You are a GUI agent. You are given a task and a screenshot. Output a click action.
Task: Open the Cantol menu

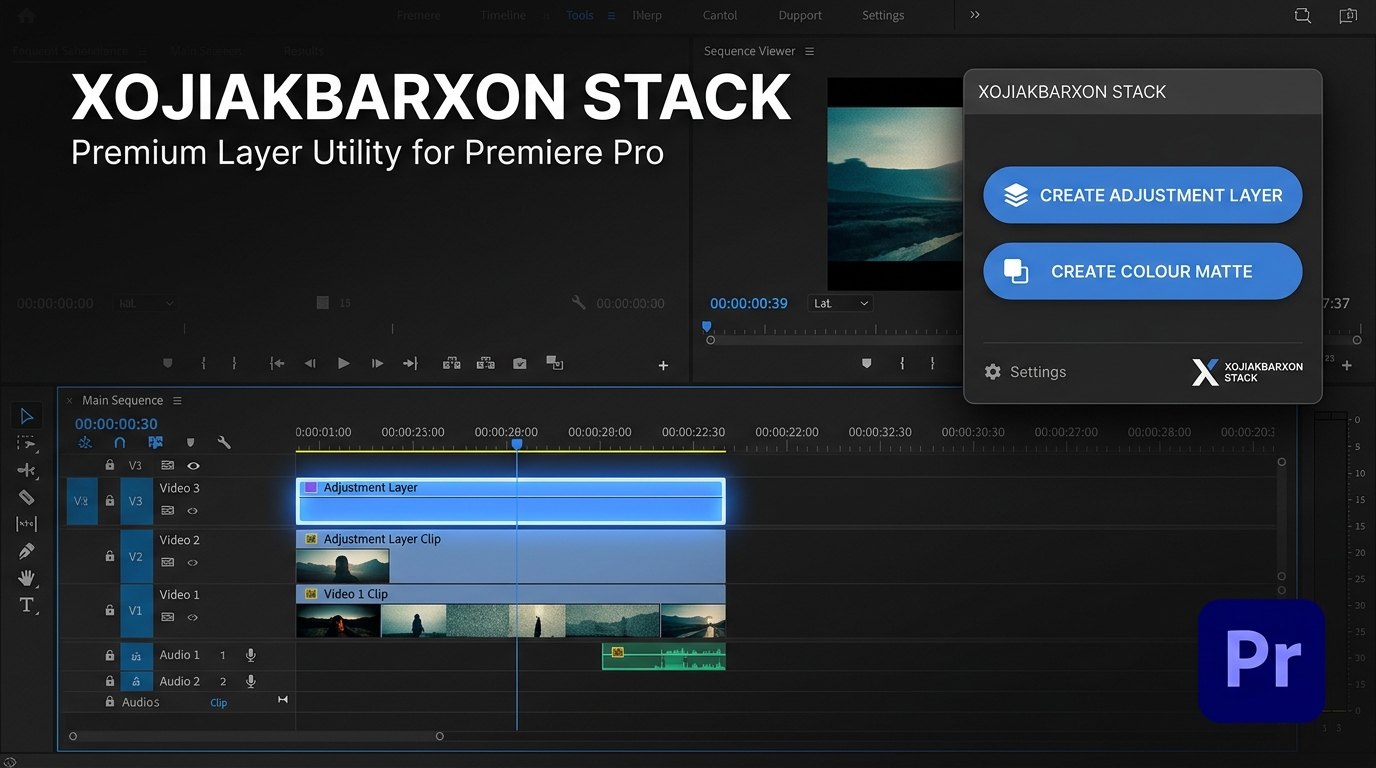720,15
